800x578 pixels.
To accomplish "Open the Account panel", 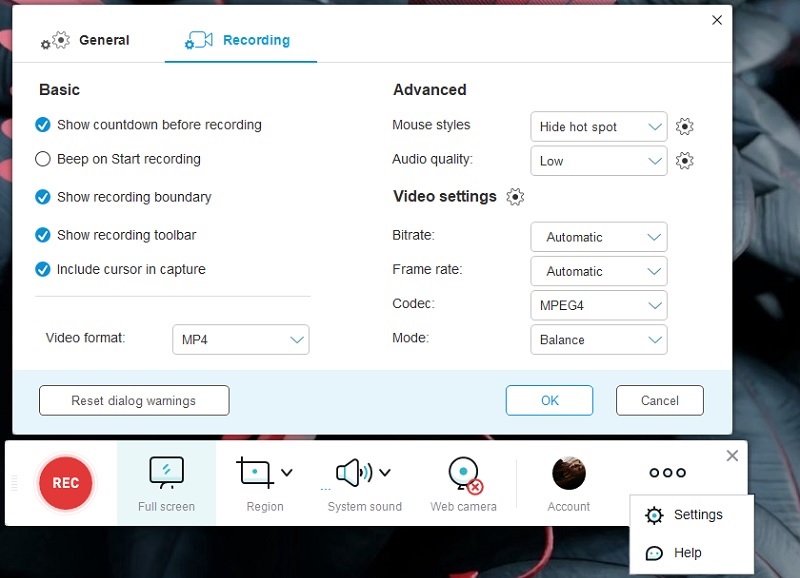I will (568, 473).
